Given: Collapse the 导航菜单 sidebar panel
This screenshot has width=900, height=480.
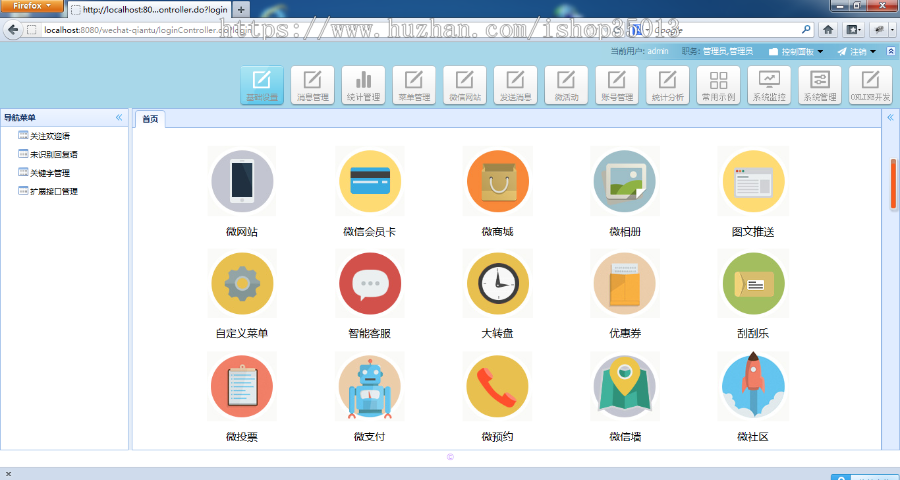Looking at the screenshot, I should (x=119, y=117).
